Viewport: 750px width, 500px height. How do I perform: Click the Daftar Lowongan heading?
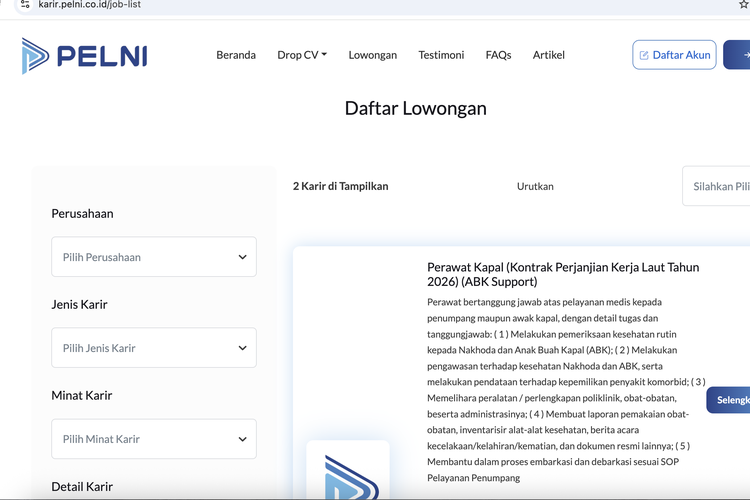tap(416, 109)
